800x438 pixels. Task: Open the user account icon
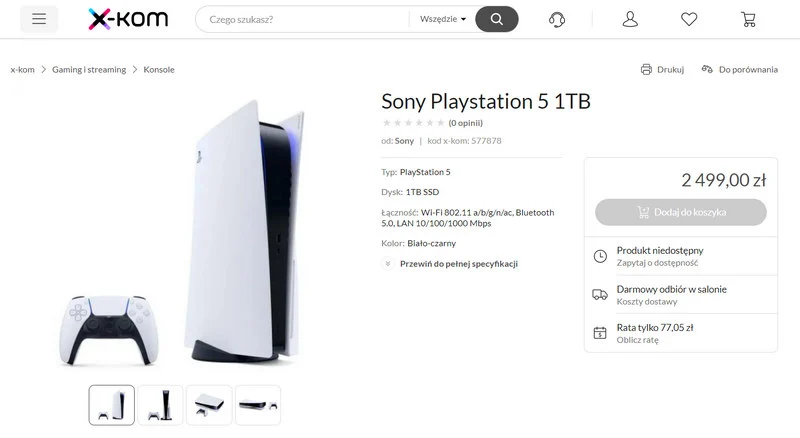coord(630,19)
